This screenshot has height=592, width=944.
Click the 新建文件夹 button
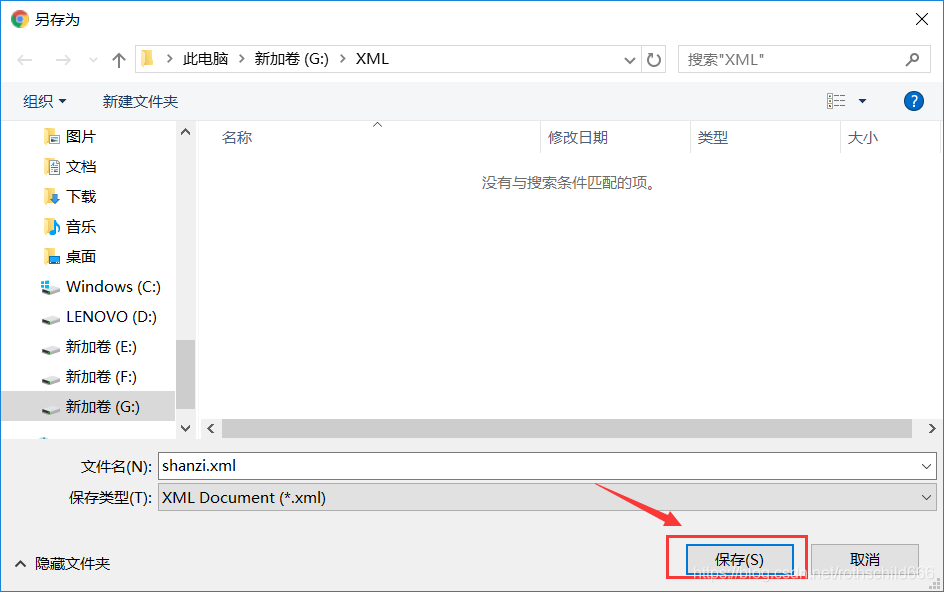(x=140, y=101)
